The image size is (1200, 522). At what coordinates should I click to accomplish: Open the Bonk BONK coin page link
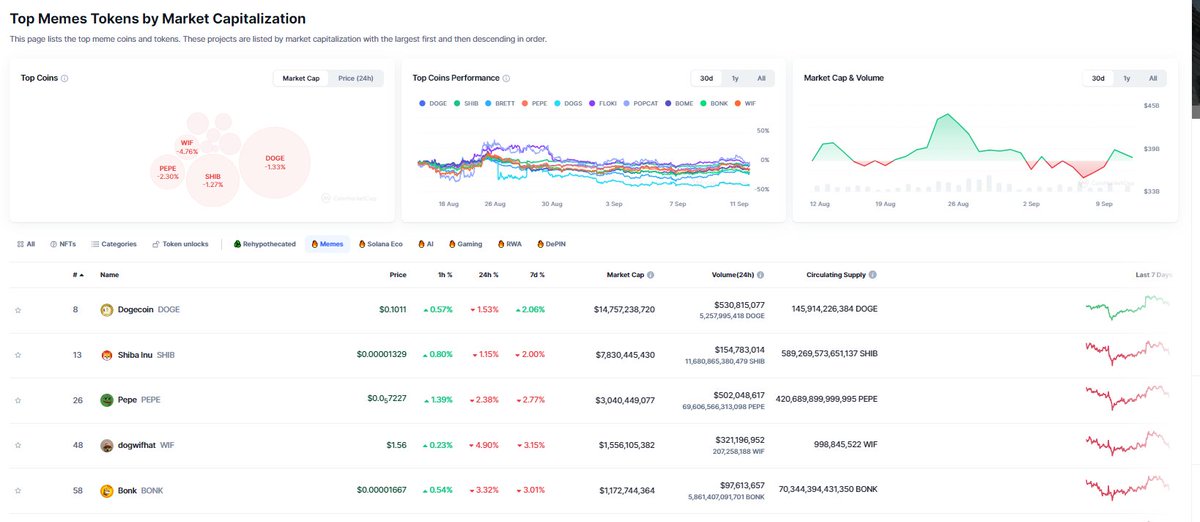[x=133, y=491]
